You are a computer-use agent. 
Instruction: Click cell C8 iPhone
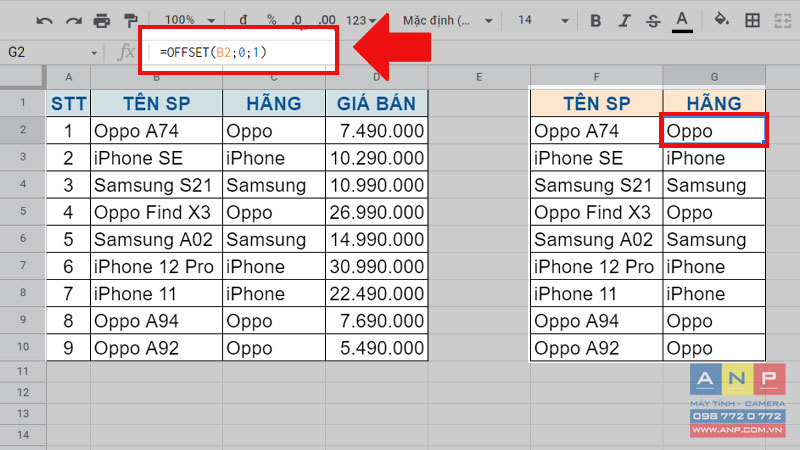[274, 294]
